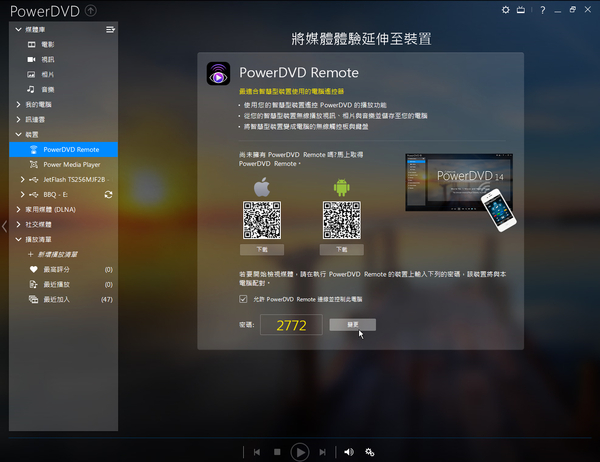Click 下載 button under Apple QR code
This screenshot has width=600, height=462.
pyautogui.click(x=262, y=249)
